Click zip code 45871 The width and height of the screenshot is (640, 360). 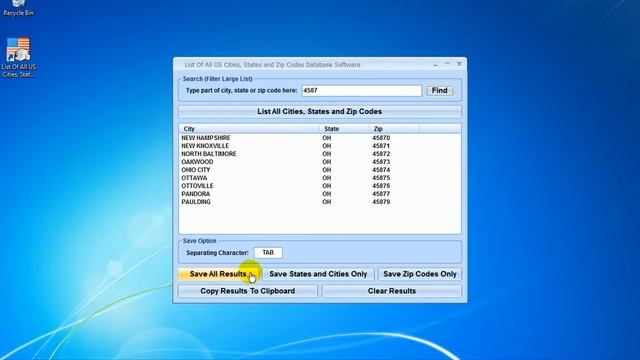click(381, 146)
